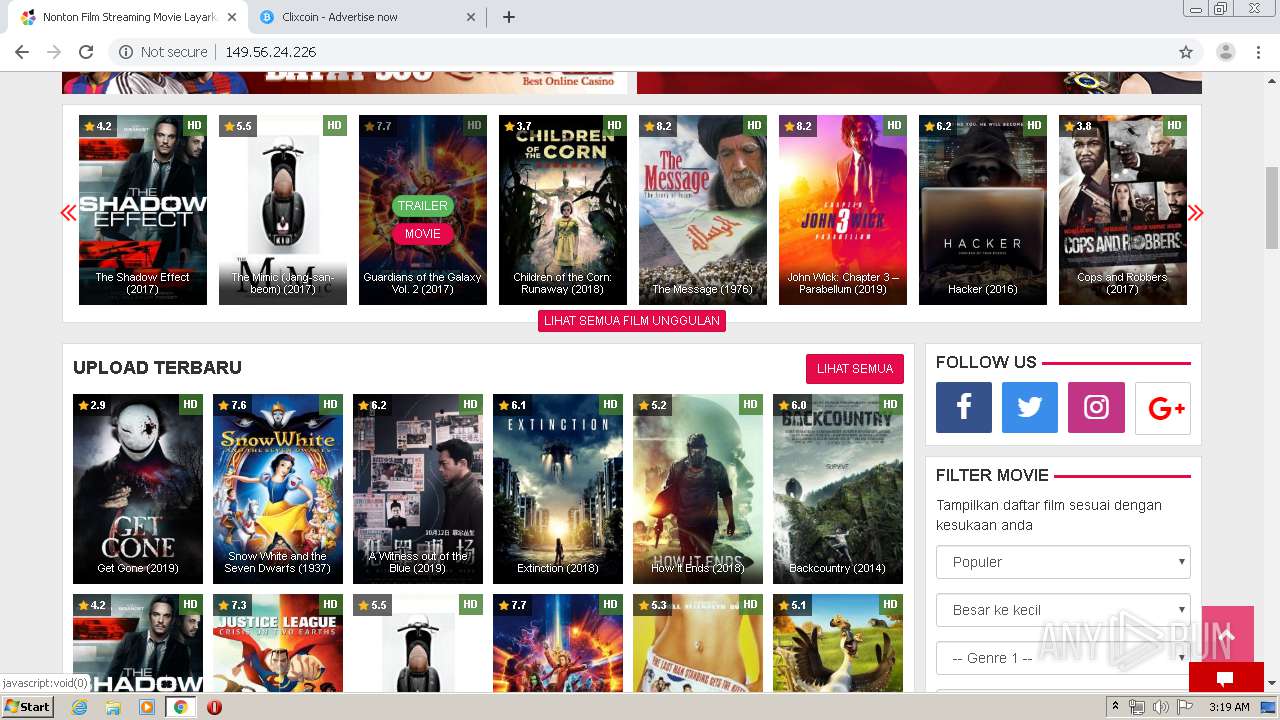Open the Justice League poster rated 7.3
Screen dimensions: 1280x720
278,643
